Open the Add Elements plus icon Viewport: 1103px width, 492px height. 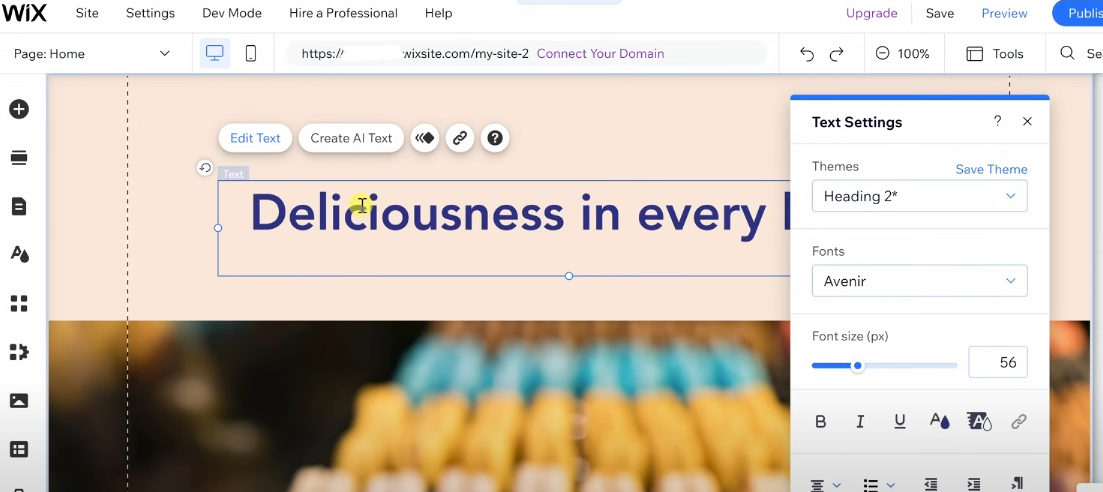19,109
